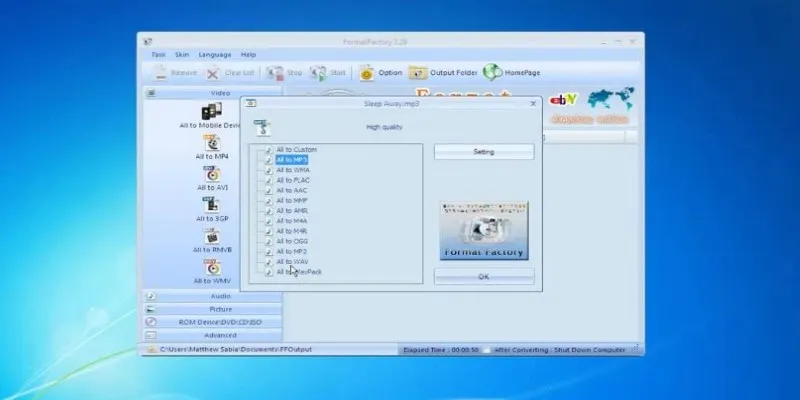Collapse the Video category header

213,93
